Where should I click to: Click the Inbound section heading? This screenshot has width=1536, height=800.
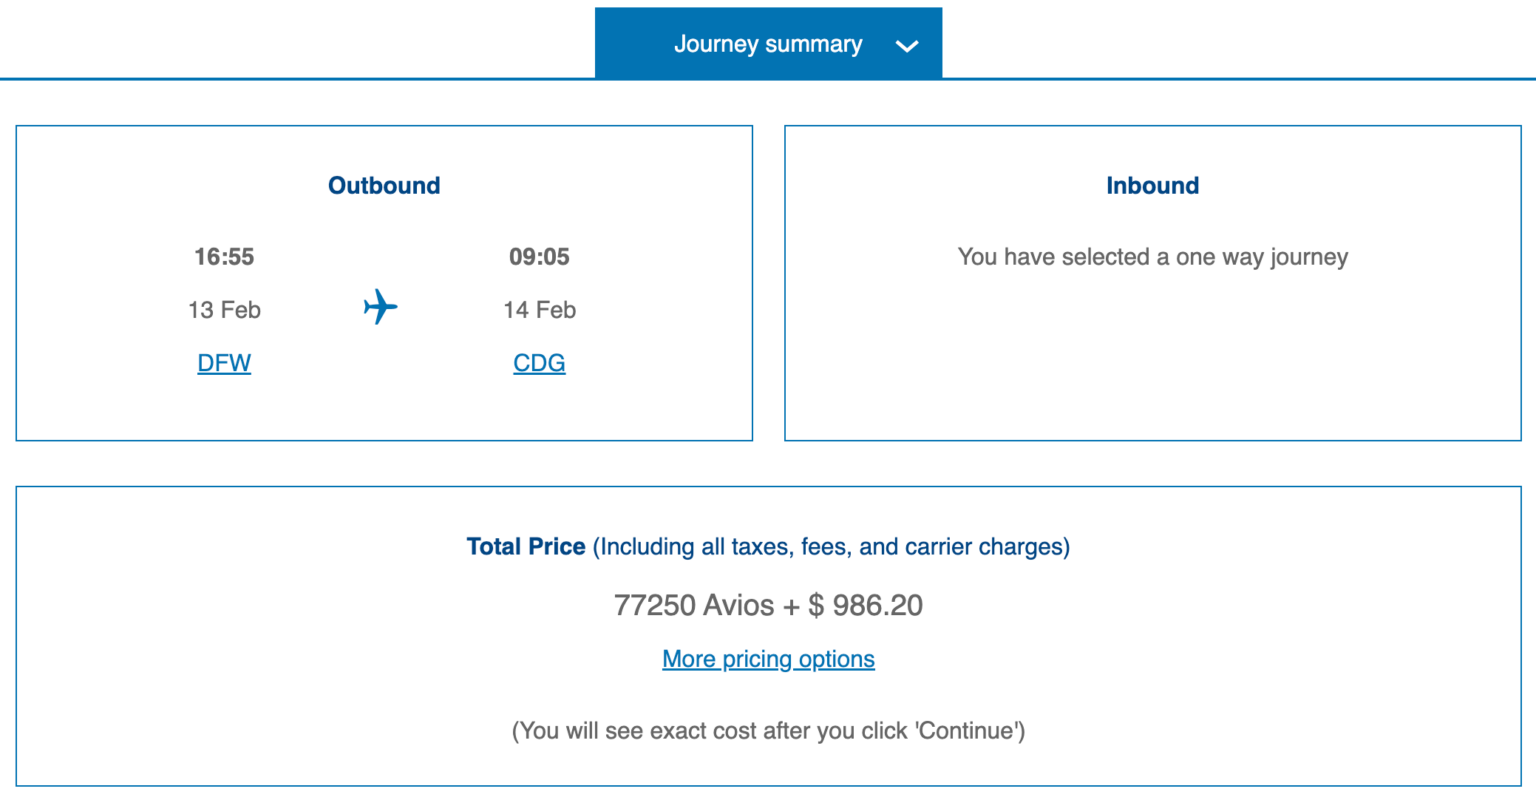pyautogui.click(x=1152, y=185)
